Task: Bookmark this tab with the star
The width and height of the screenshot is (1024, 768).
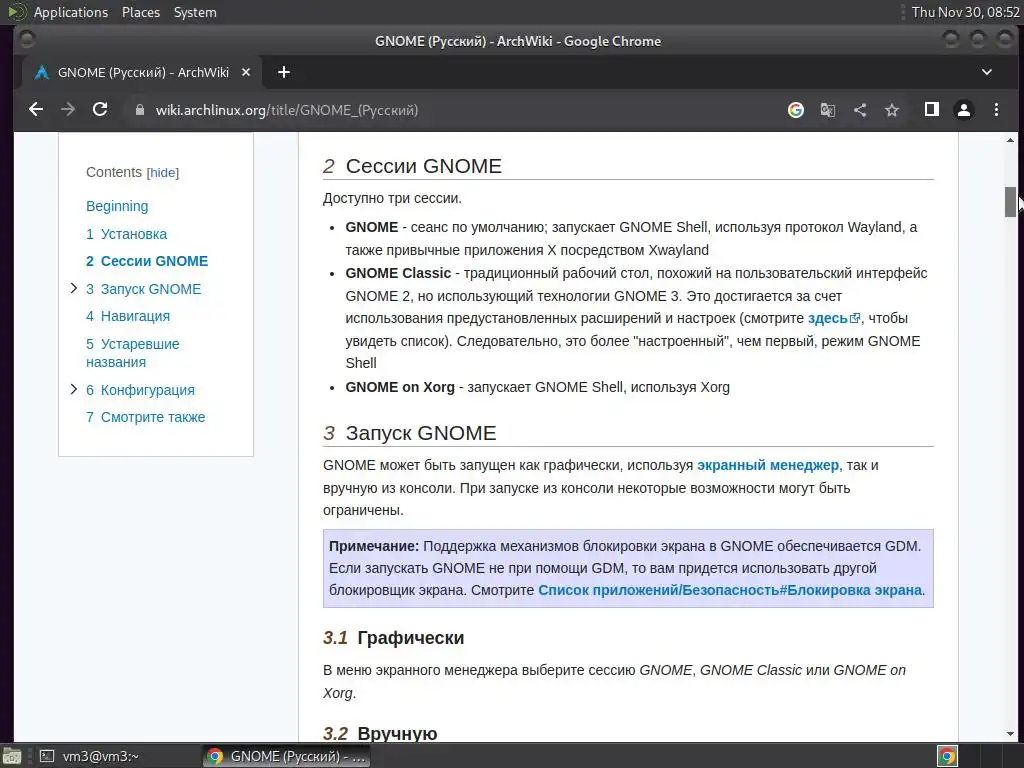Action: [892, 110]
